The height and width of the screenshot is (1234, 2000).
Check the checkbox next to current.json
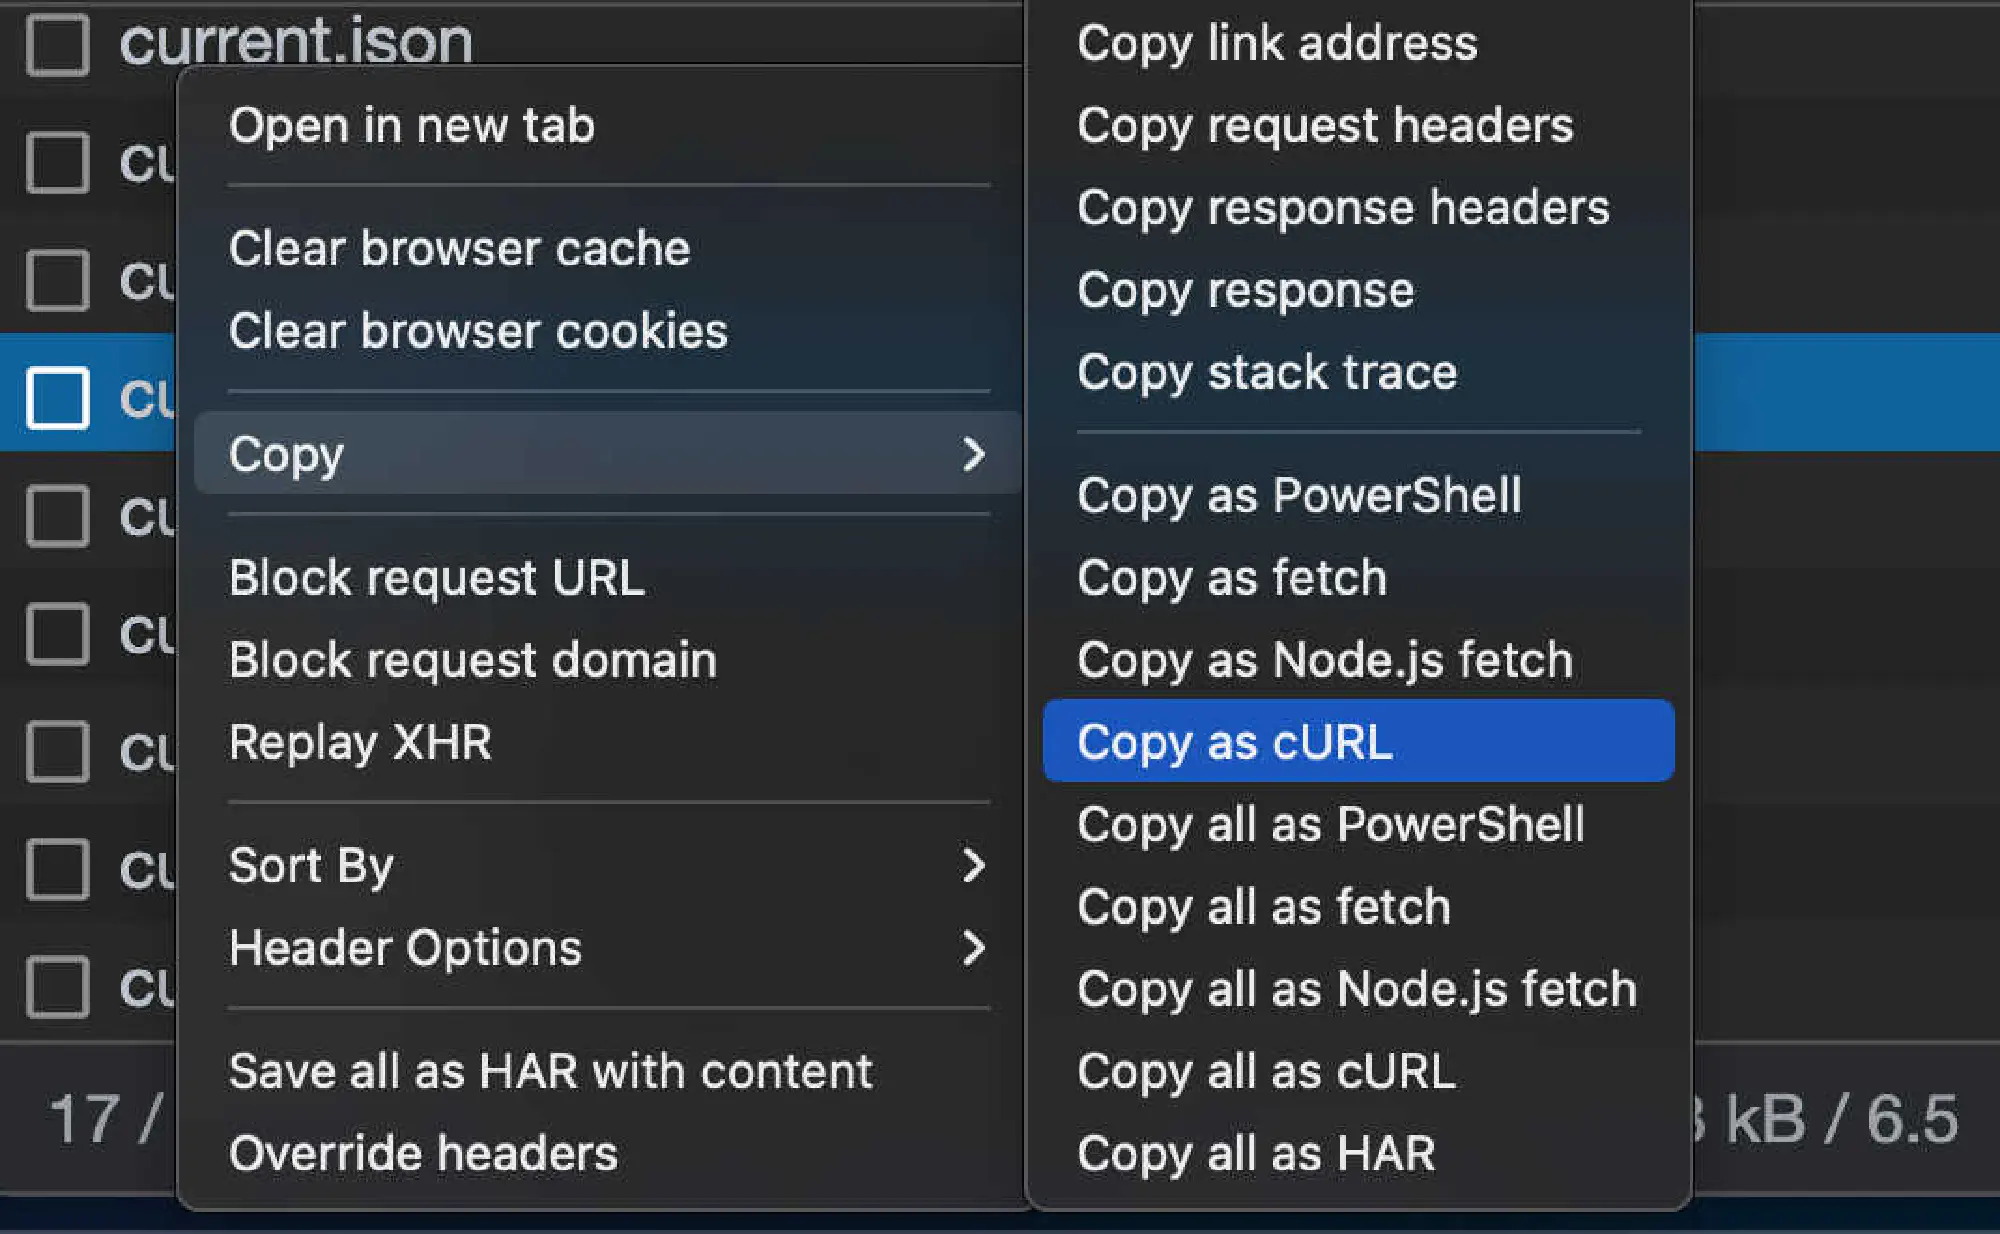pyautogui.click(x=58, y=42)
